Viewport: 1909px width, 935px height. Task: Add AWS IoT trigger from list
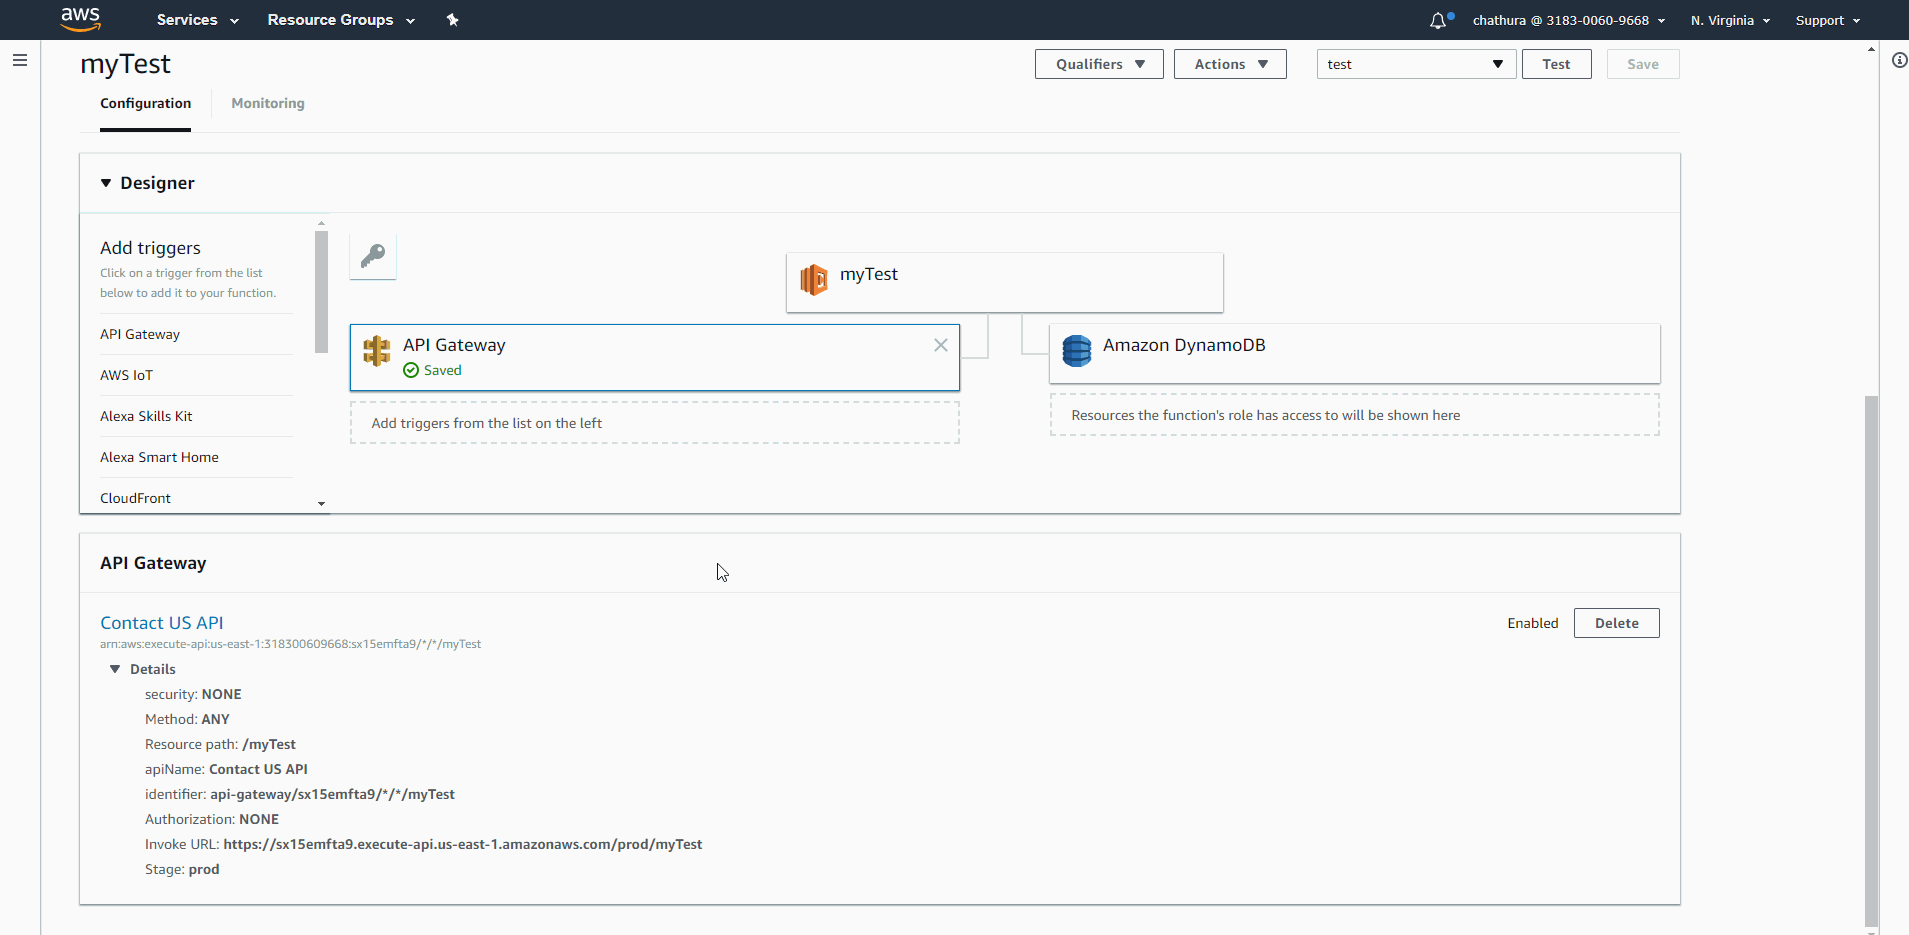pyautogui.click(x=127, y=375)
